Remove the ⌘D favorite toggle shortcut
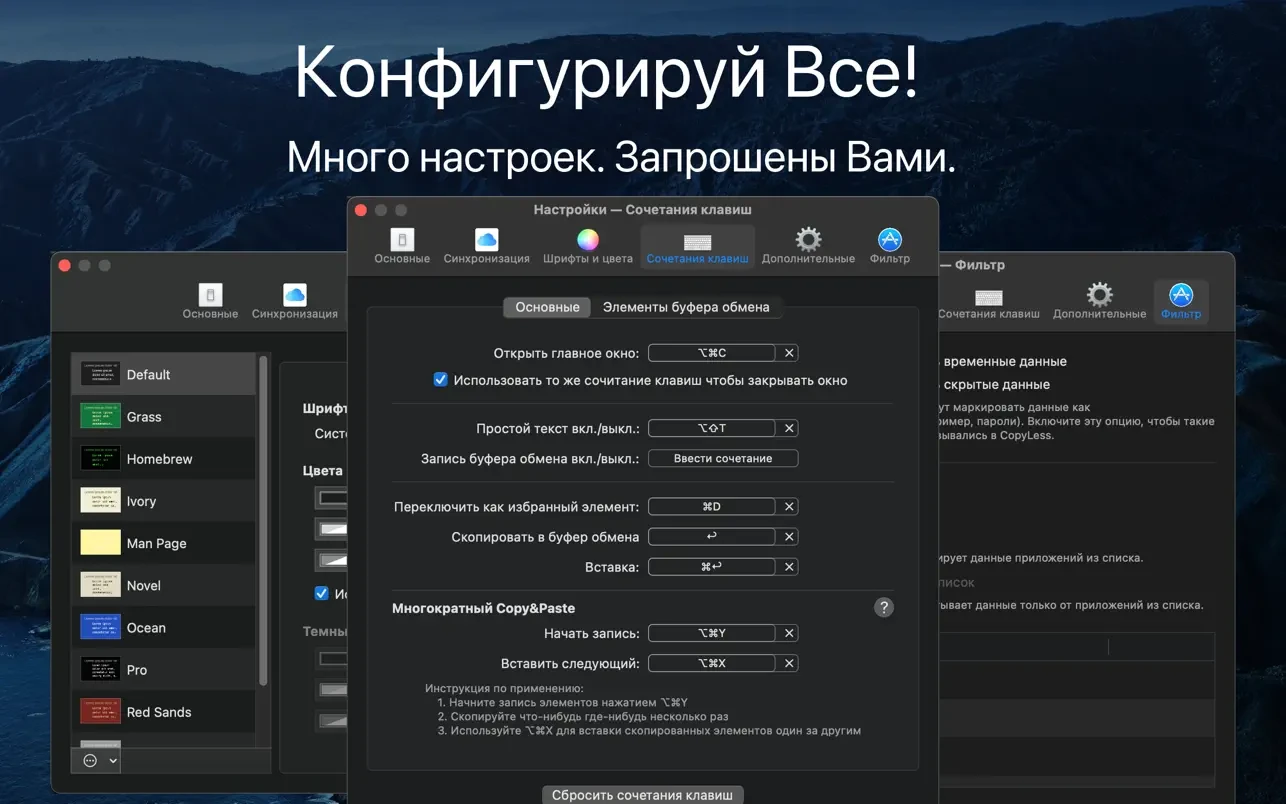The width and height of the screenshot is (1286, 804). point(789,507)
